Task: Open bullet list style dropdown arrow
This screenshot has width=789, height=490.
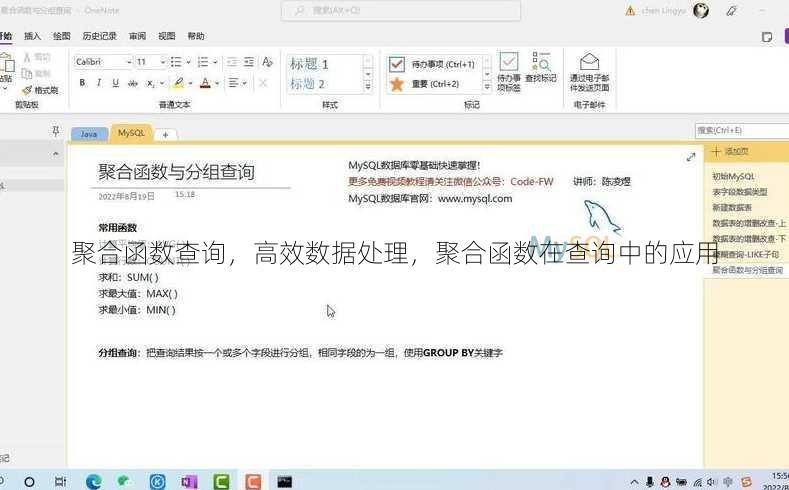Action: (188, 62)
